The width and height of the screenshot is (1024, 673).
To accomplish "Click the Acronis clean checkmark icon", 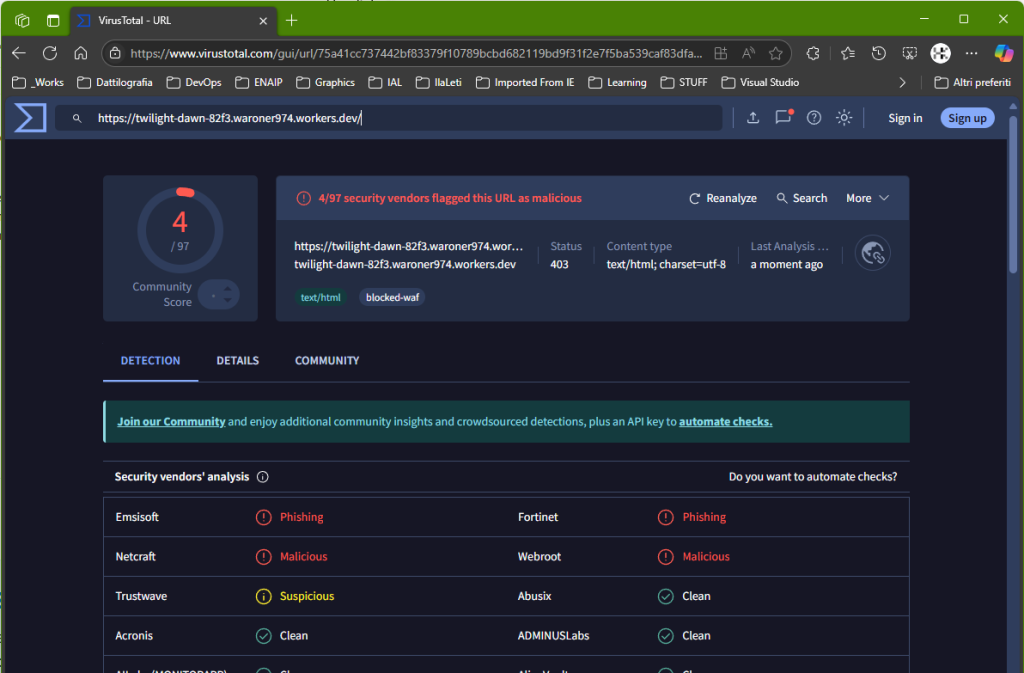I will click(263, 636).
